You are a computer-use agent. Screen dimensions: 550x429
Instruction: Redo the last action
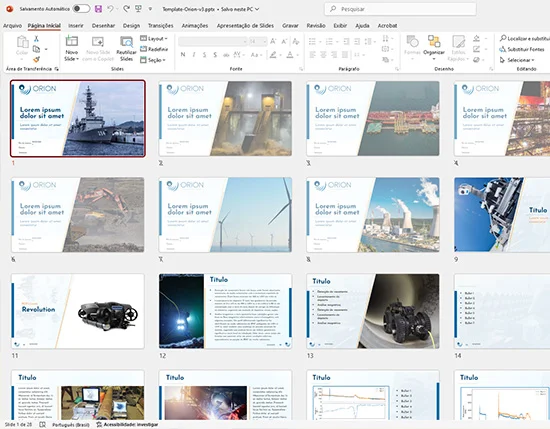pos(126,9)
